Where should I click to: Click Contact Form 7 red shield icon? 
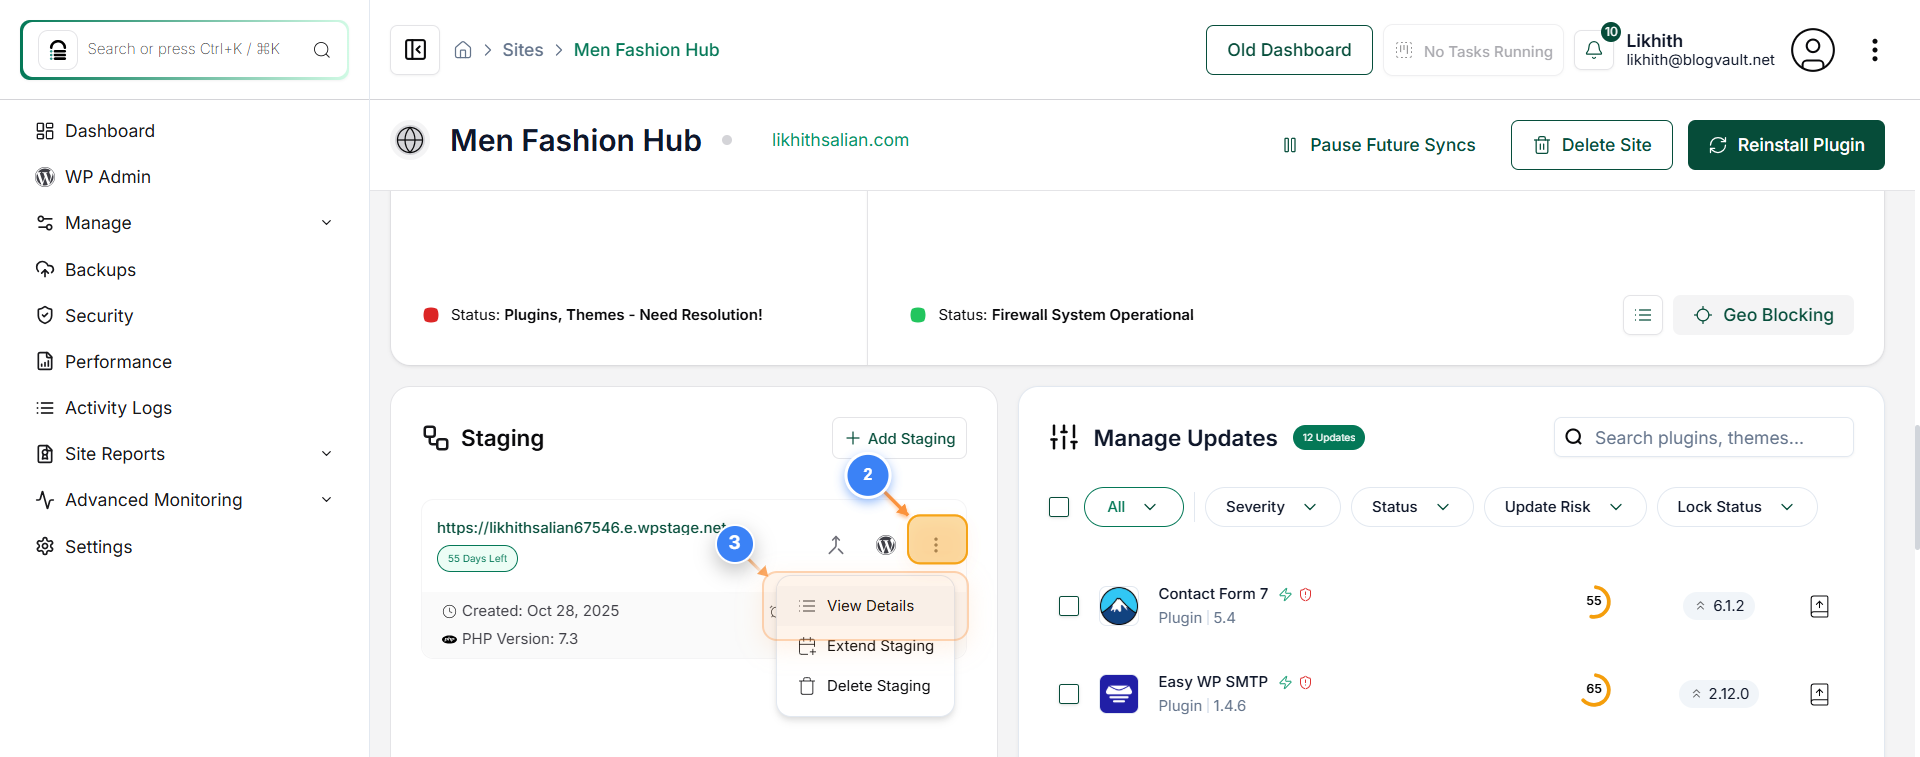tap(1305, 594)
